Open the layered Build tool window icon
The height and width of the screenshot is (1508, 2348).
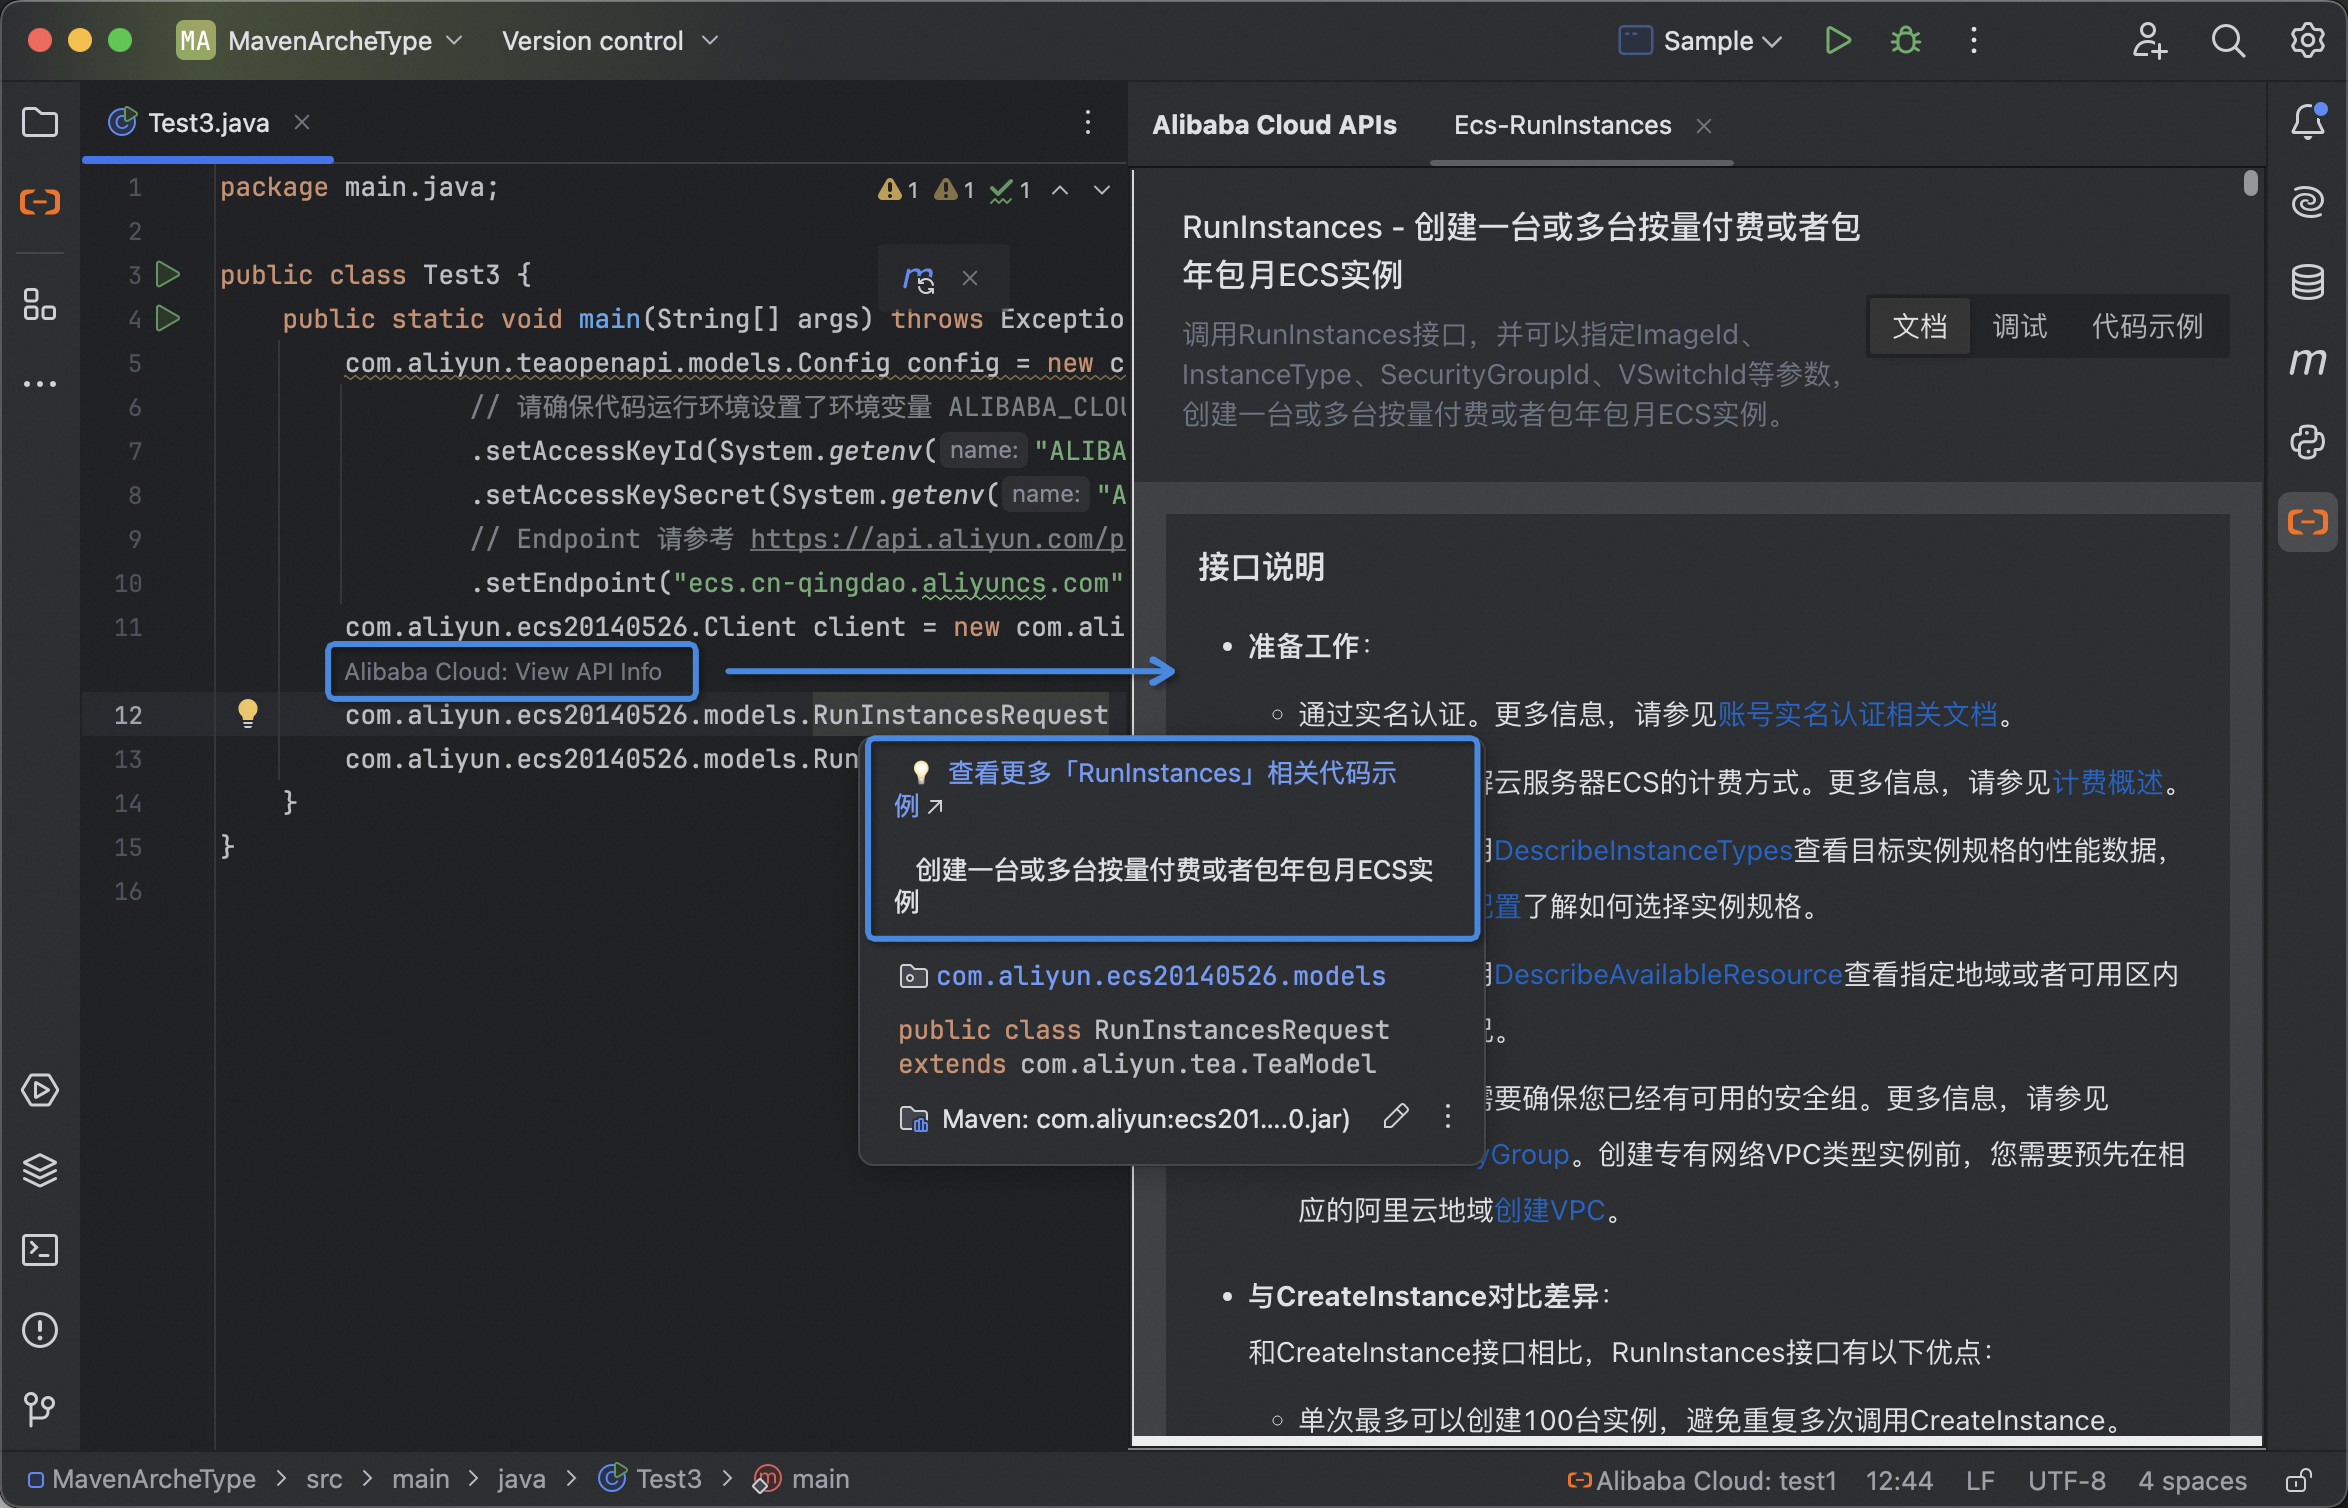(40, 1170)
